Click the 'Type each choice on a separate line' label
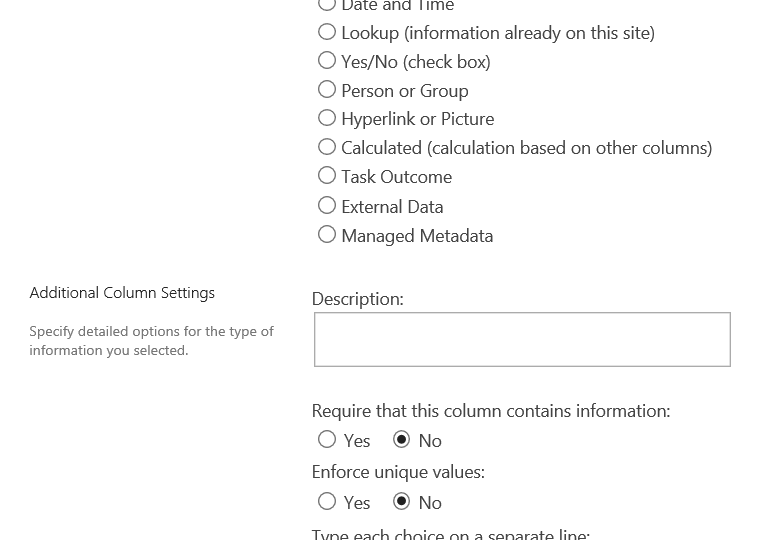768x540 pixels. click(450, 533)
